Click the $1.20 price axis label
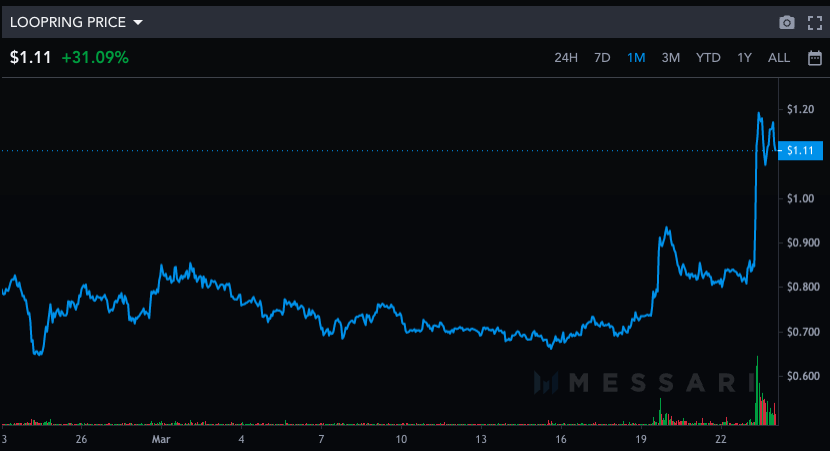Image resolution: width=830 pixels, height=451 pixels. click(x=800, y=109)
